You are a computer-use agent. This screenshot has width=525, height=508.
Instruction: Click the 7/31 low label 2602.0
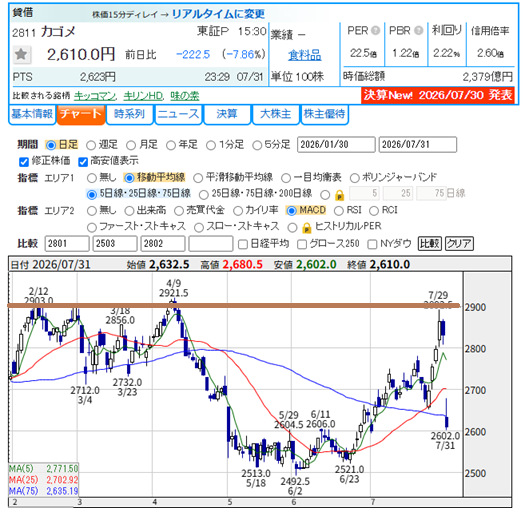tap(445, 436)
